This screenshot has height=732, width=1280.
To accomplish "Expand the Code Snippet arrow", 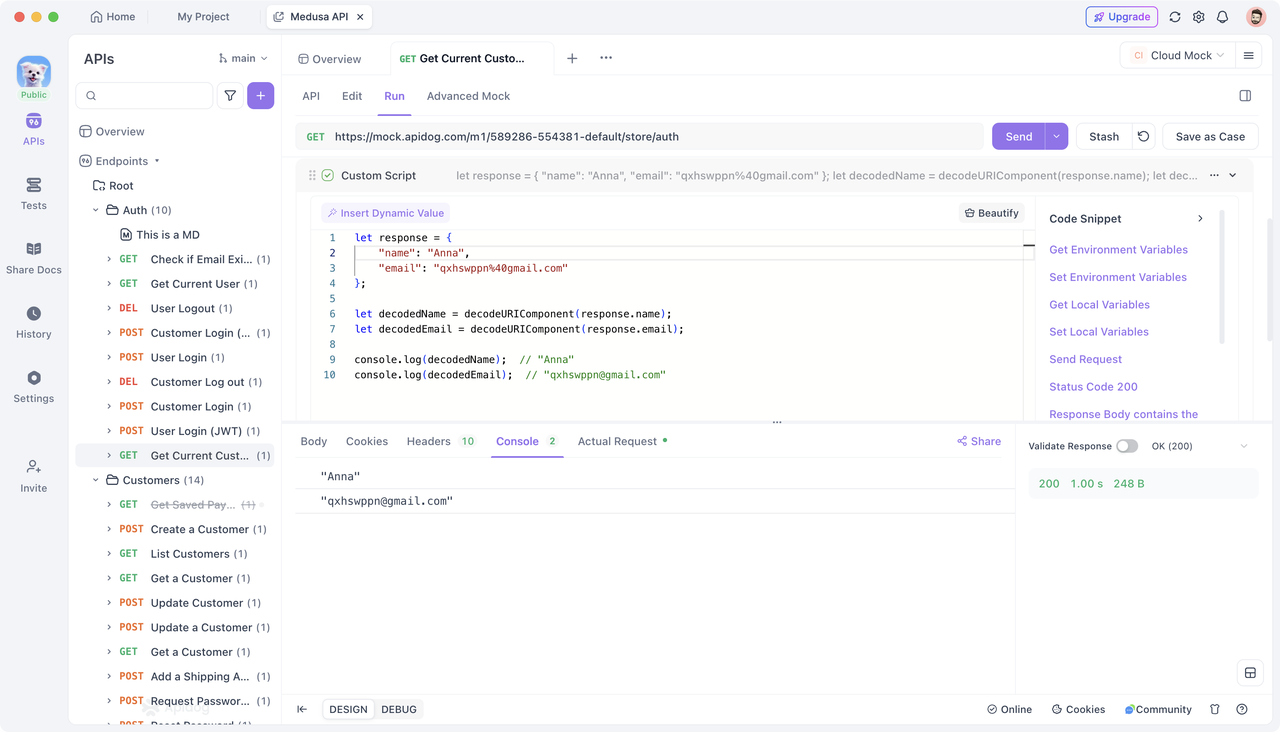I will click(x=1200, y=218).
